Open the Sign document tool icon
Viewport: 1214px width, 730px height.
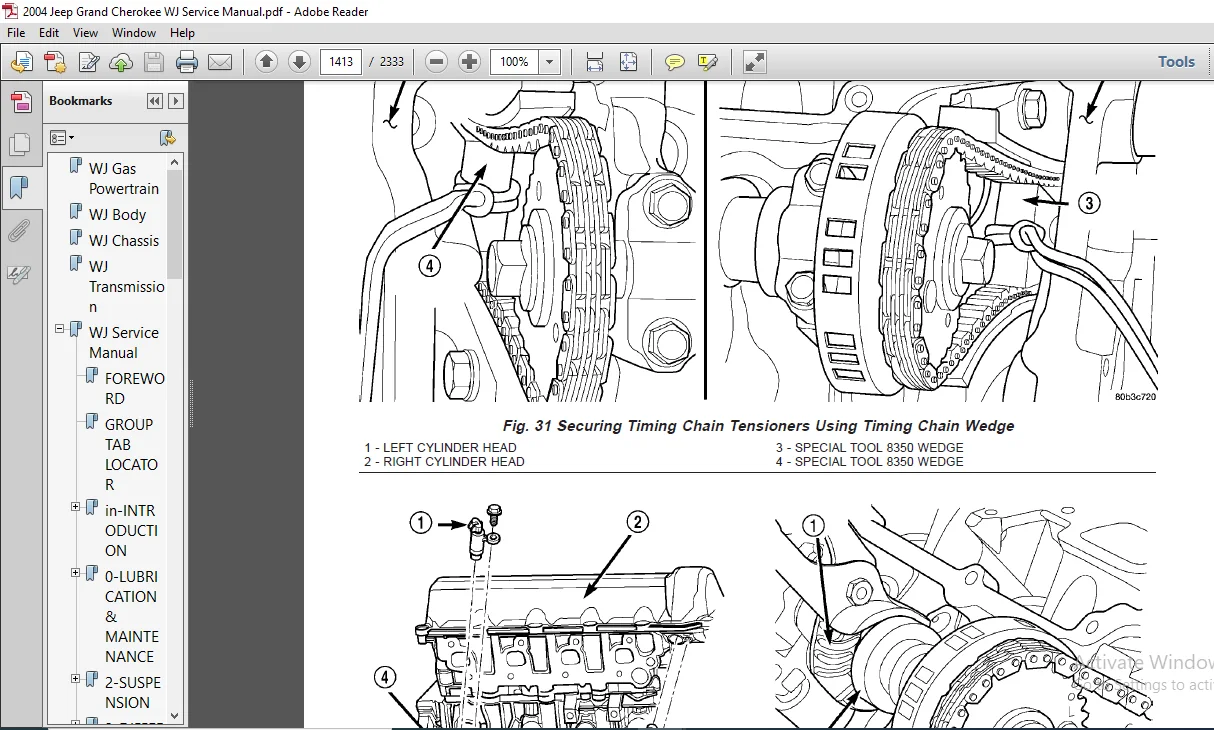[88, 62]
